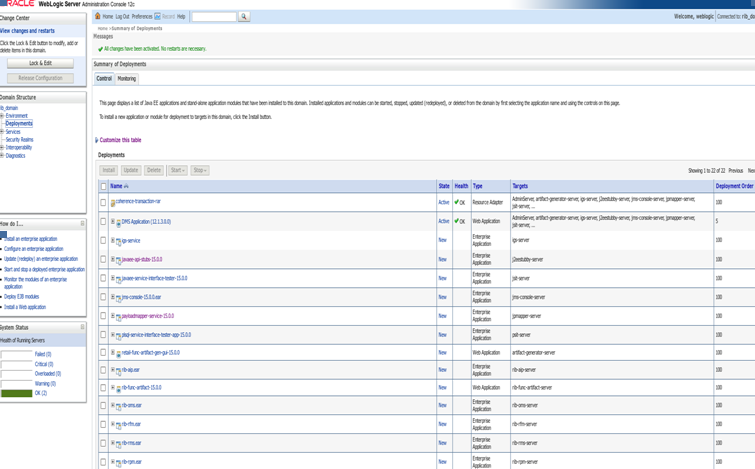Click the igs-service enterprise app icon
755x469 pixels.
pos(118,242)
